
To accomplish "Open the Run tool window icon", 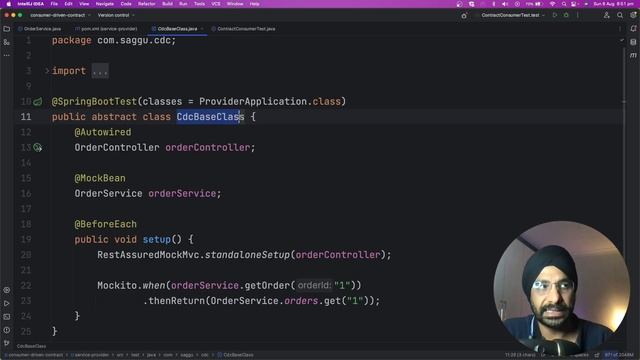I will point(7,303).
